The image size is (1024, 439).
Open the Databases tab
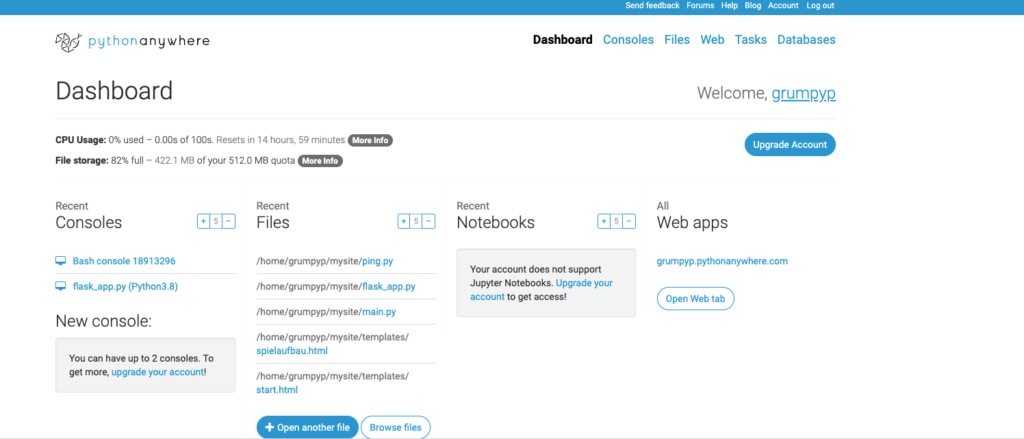pyautogui.click(x=806, y=40)
